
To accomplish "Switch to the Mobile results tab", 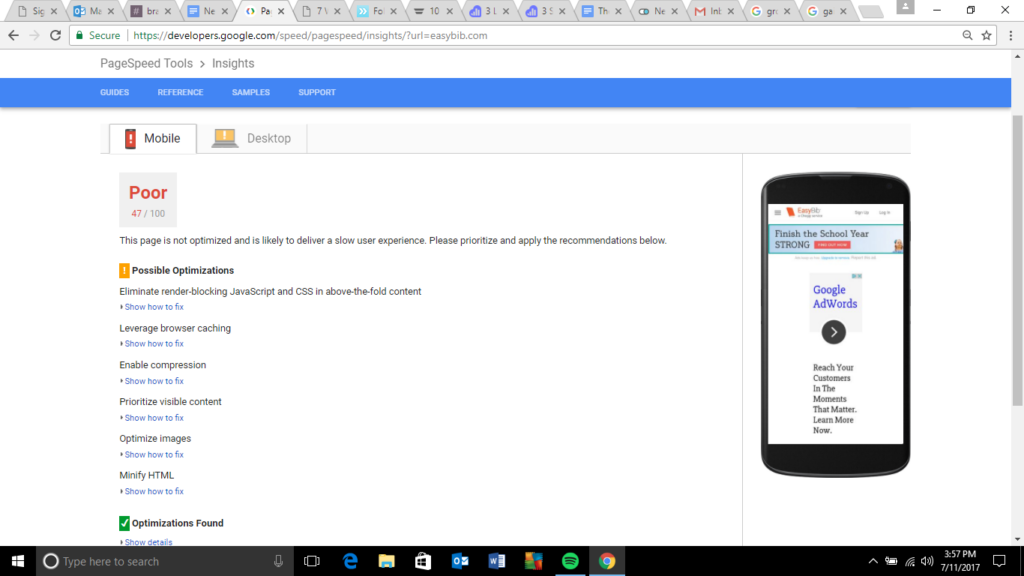I will (x=153, y=138).
